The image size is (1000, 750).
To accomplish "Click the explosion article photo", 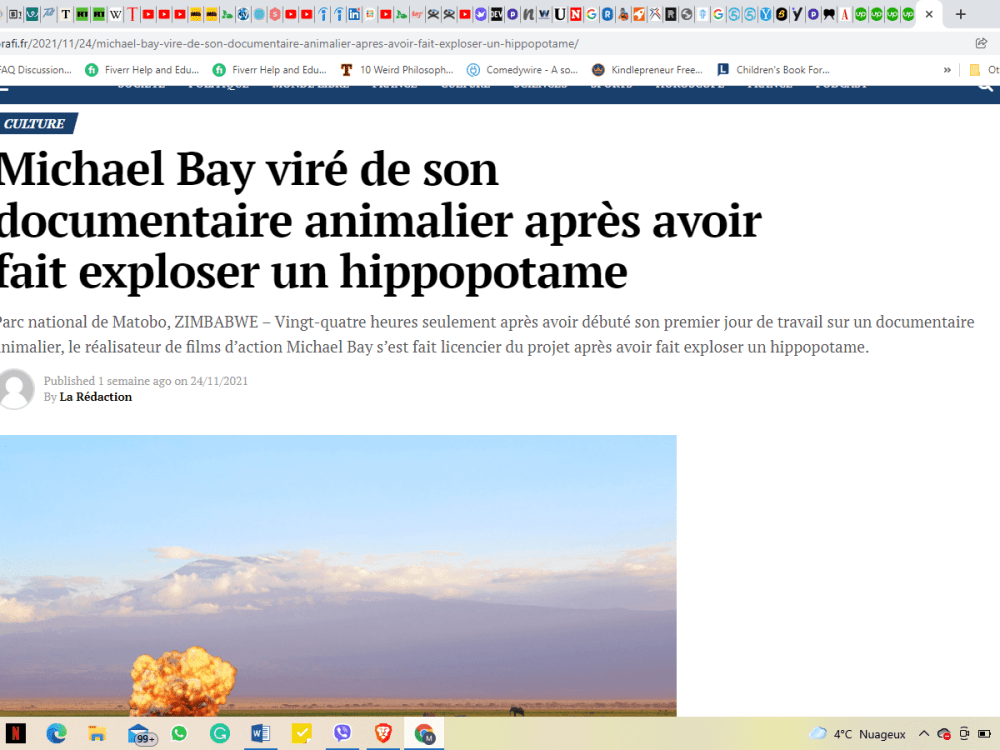I will pos(338,575).
